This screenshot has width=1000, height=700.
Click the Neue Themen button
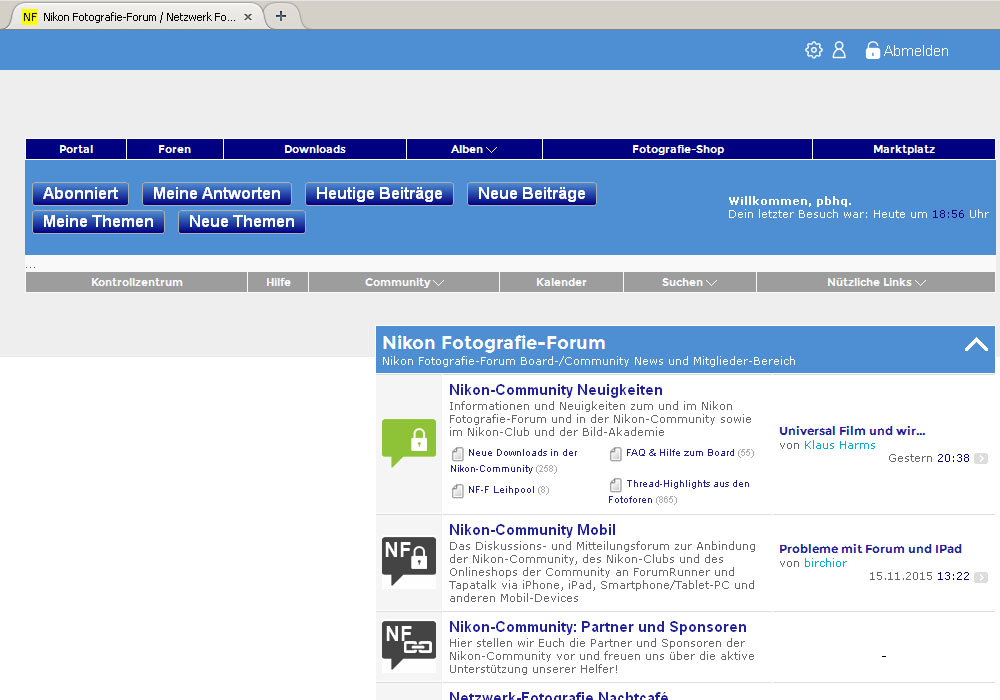[x=242, y=222]
